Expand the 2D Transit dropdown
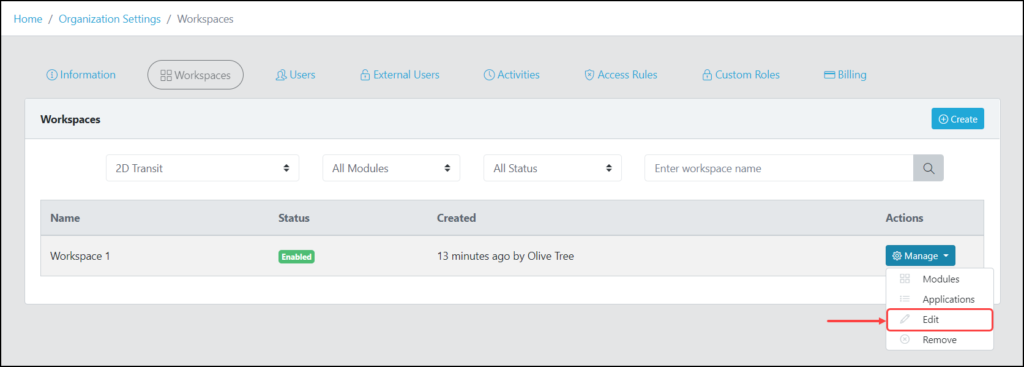 [x=202, y=168]
